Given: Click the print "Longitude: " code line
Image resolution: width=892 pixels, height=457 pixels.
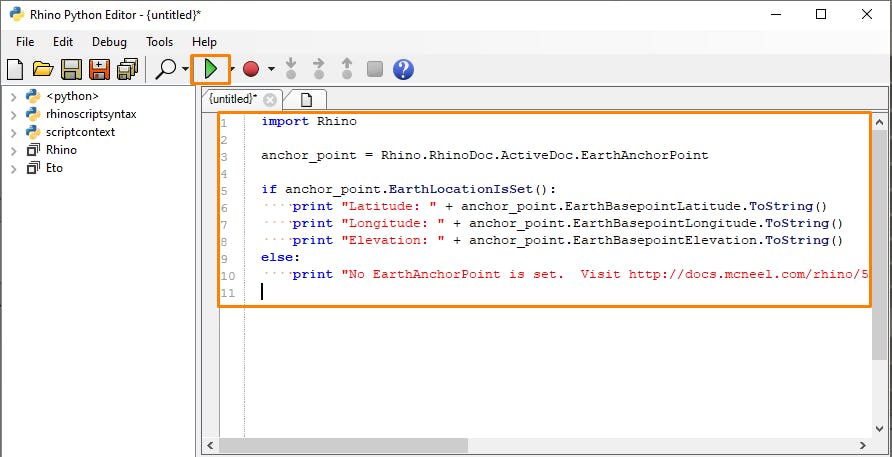Looking at the screenshot, I should click(x=567, y=223).
